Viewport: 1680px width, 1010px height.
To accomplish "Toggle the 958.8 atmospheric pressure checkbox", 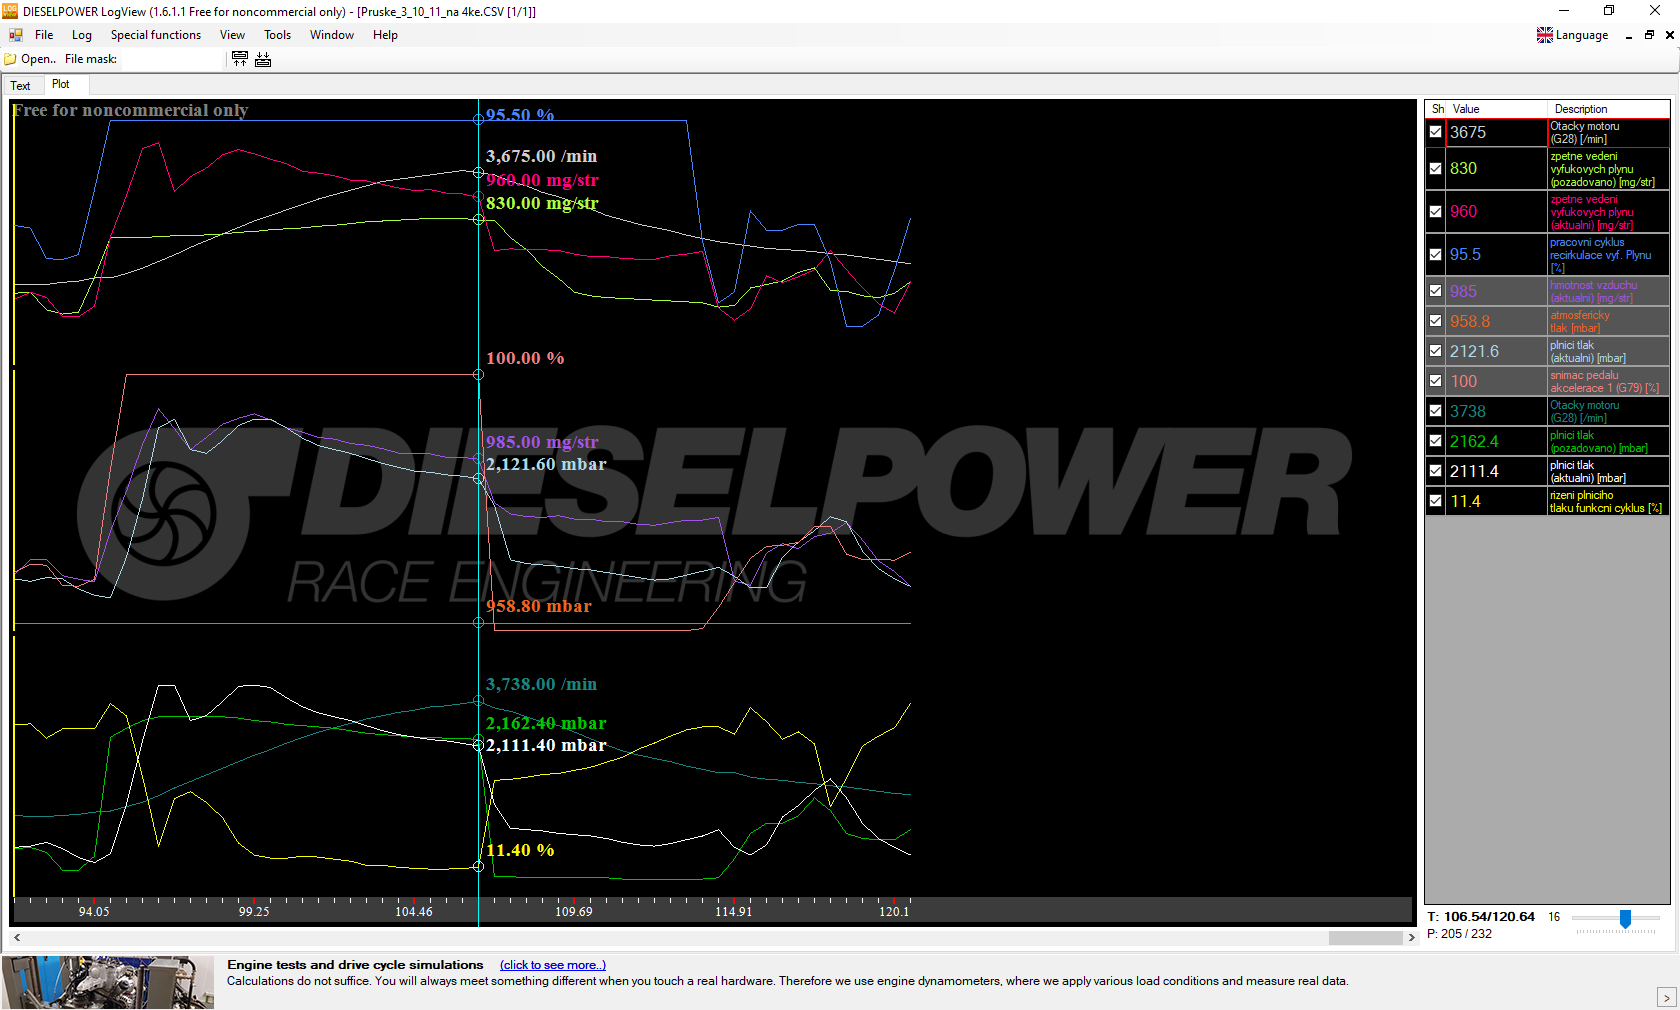I will tap(1435, 321).
